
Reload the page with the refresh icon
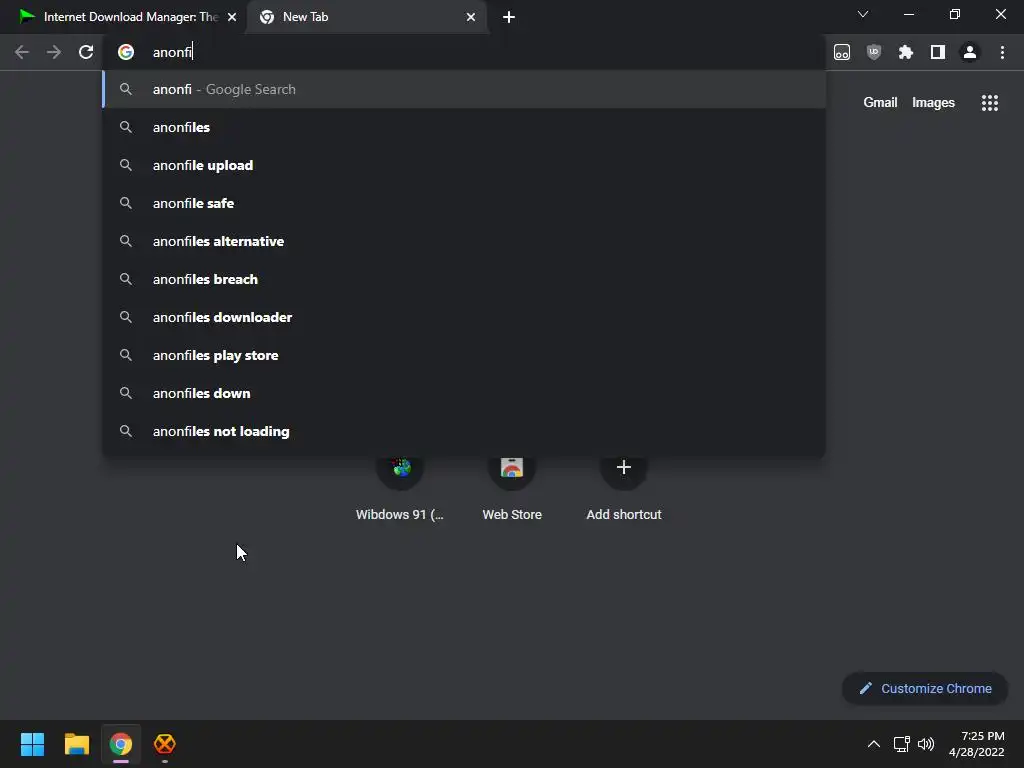point(86,52)
